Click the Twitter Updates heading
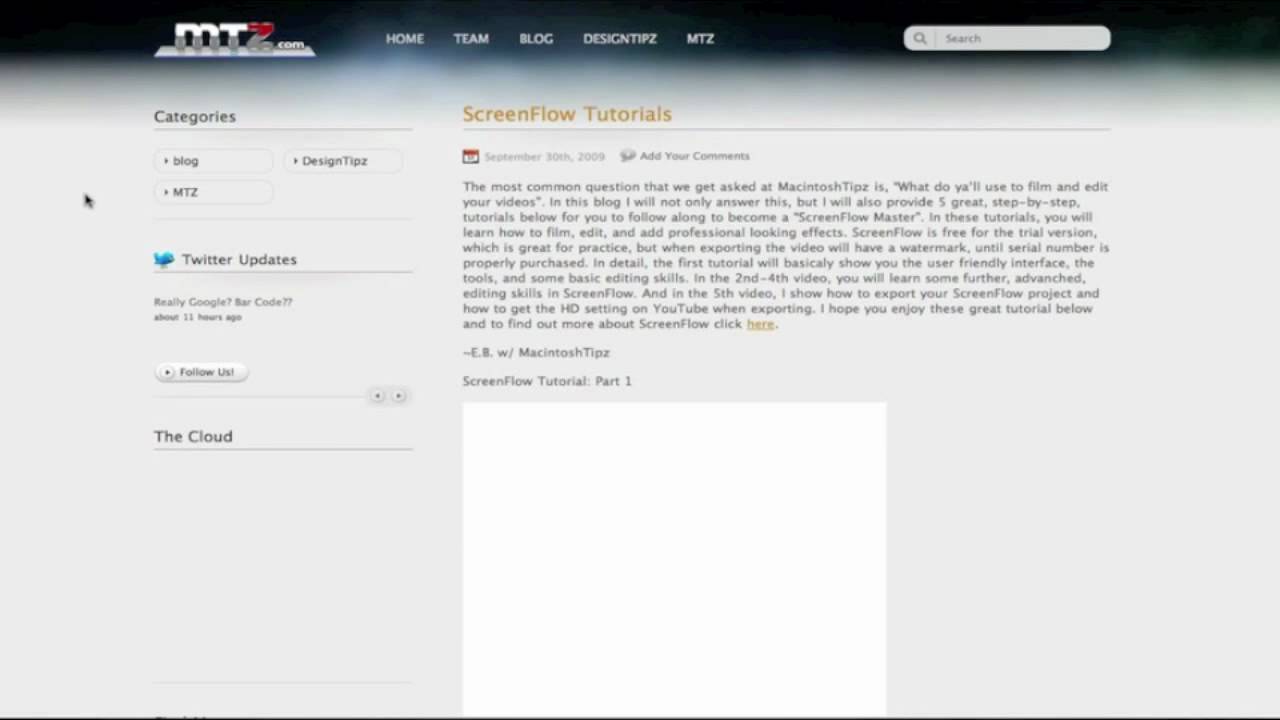Screen dimensions: 1280x720 [x=239, y=260]
